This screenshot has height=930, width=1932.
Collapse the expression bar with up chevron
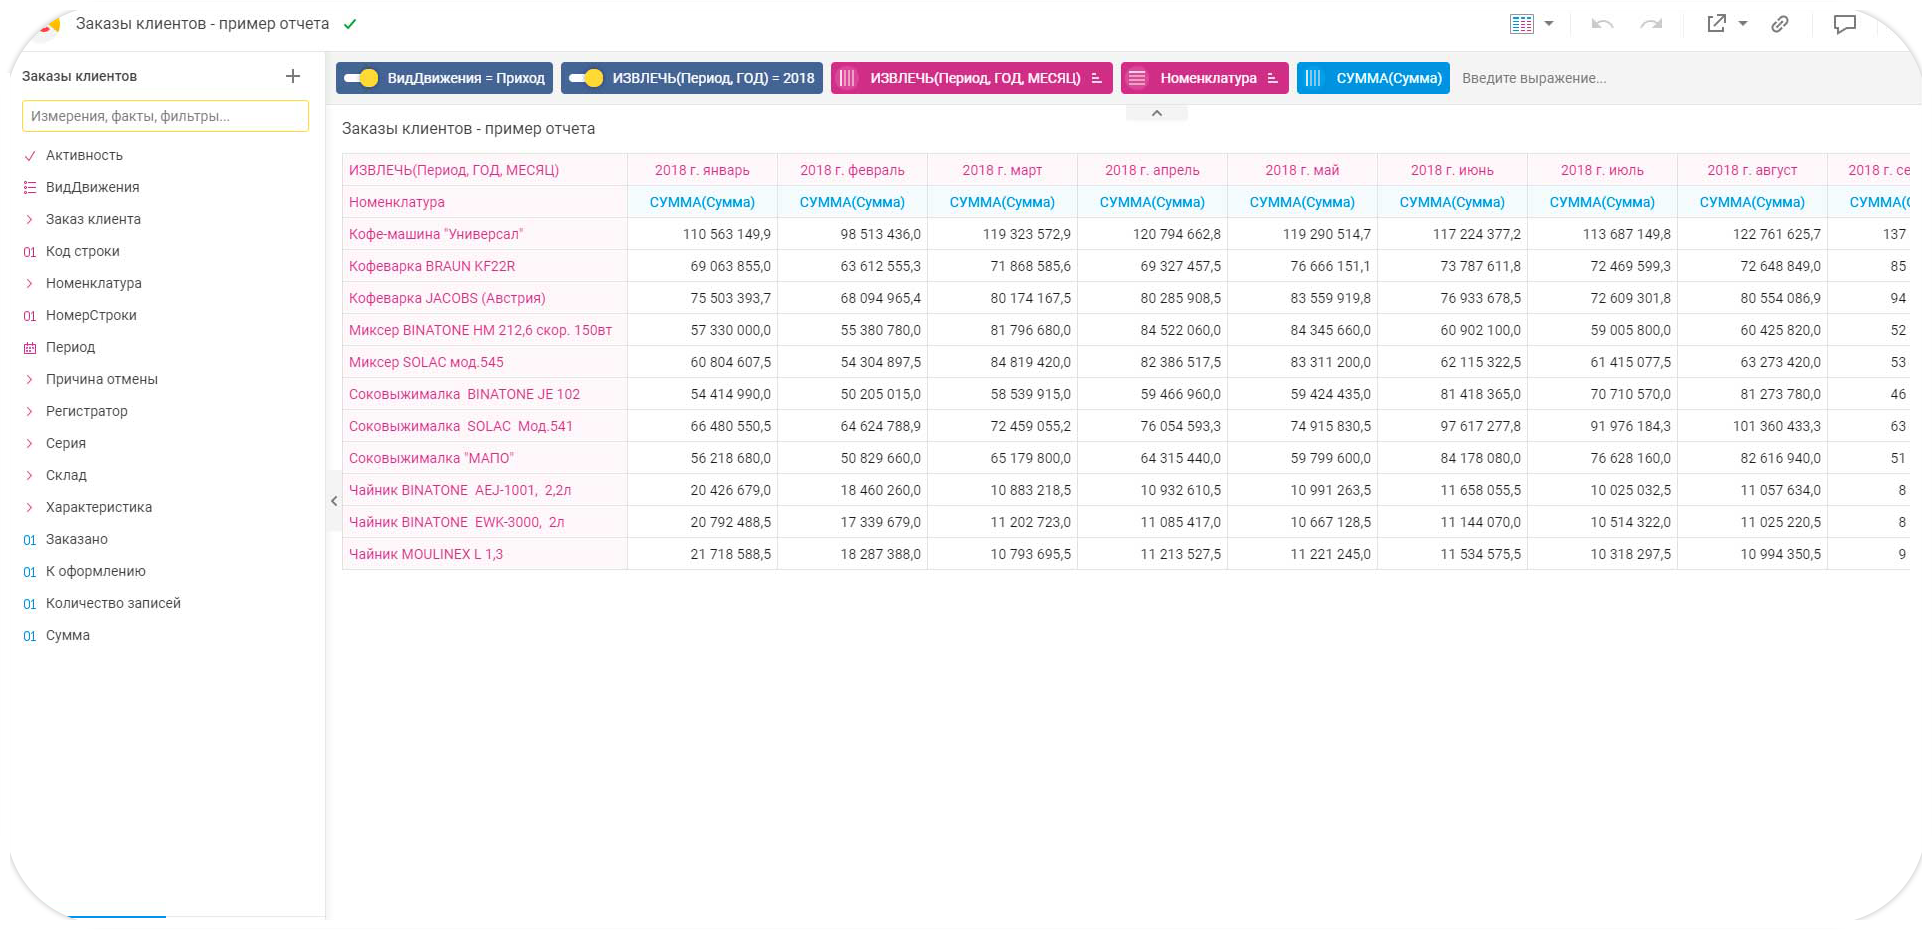[x=1157, y=113]
